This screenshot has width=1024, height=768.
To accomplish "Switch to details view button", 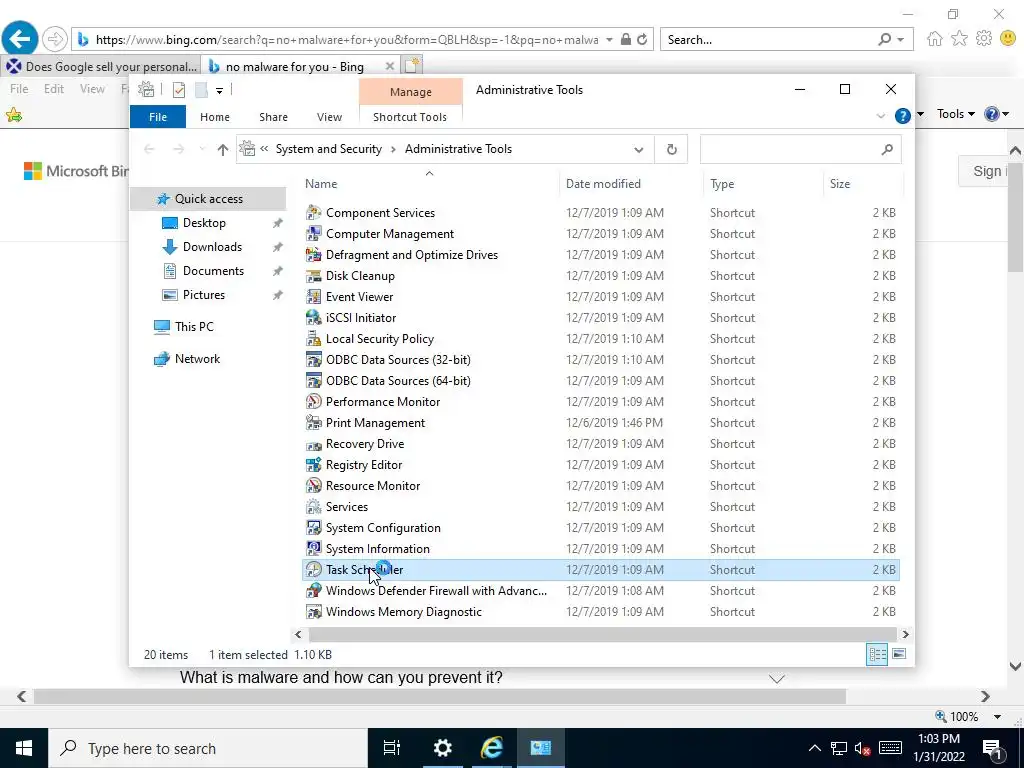I will 877,654.
